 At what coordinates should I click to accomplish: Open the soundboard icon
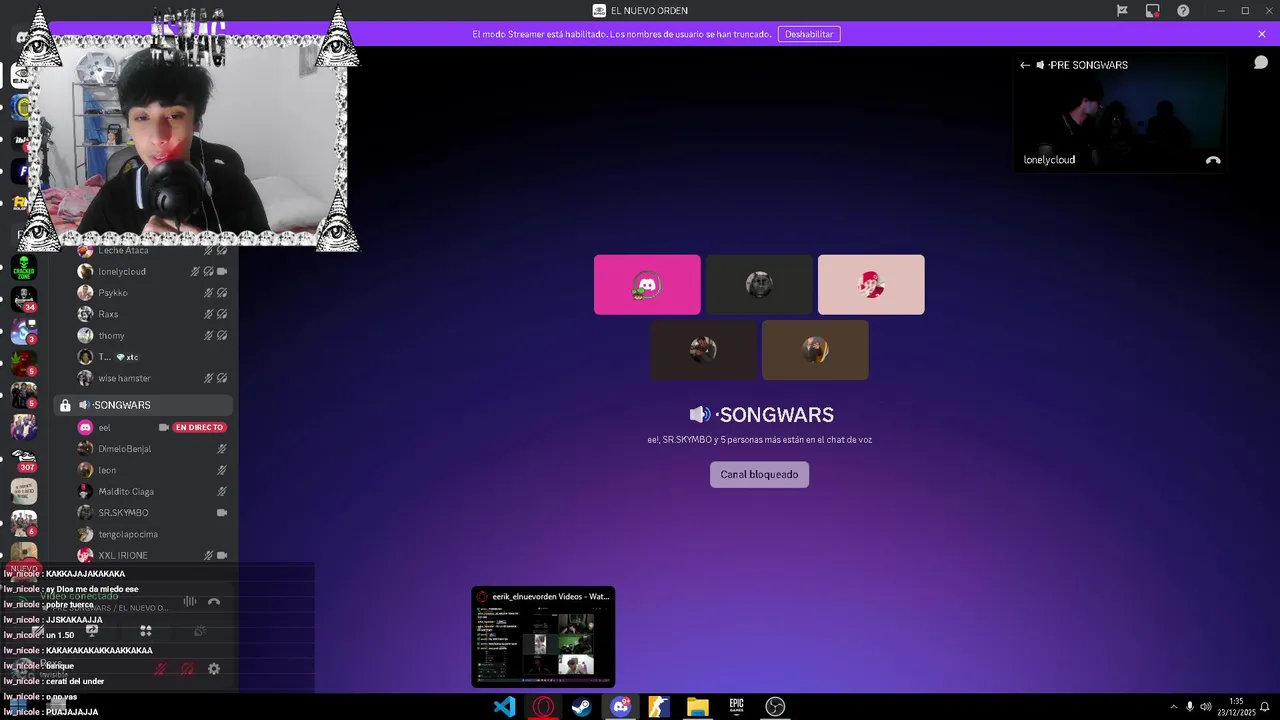[x=200, y=631]
